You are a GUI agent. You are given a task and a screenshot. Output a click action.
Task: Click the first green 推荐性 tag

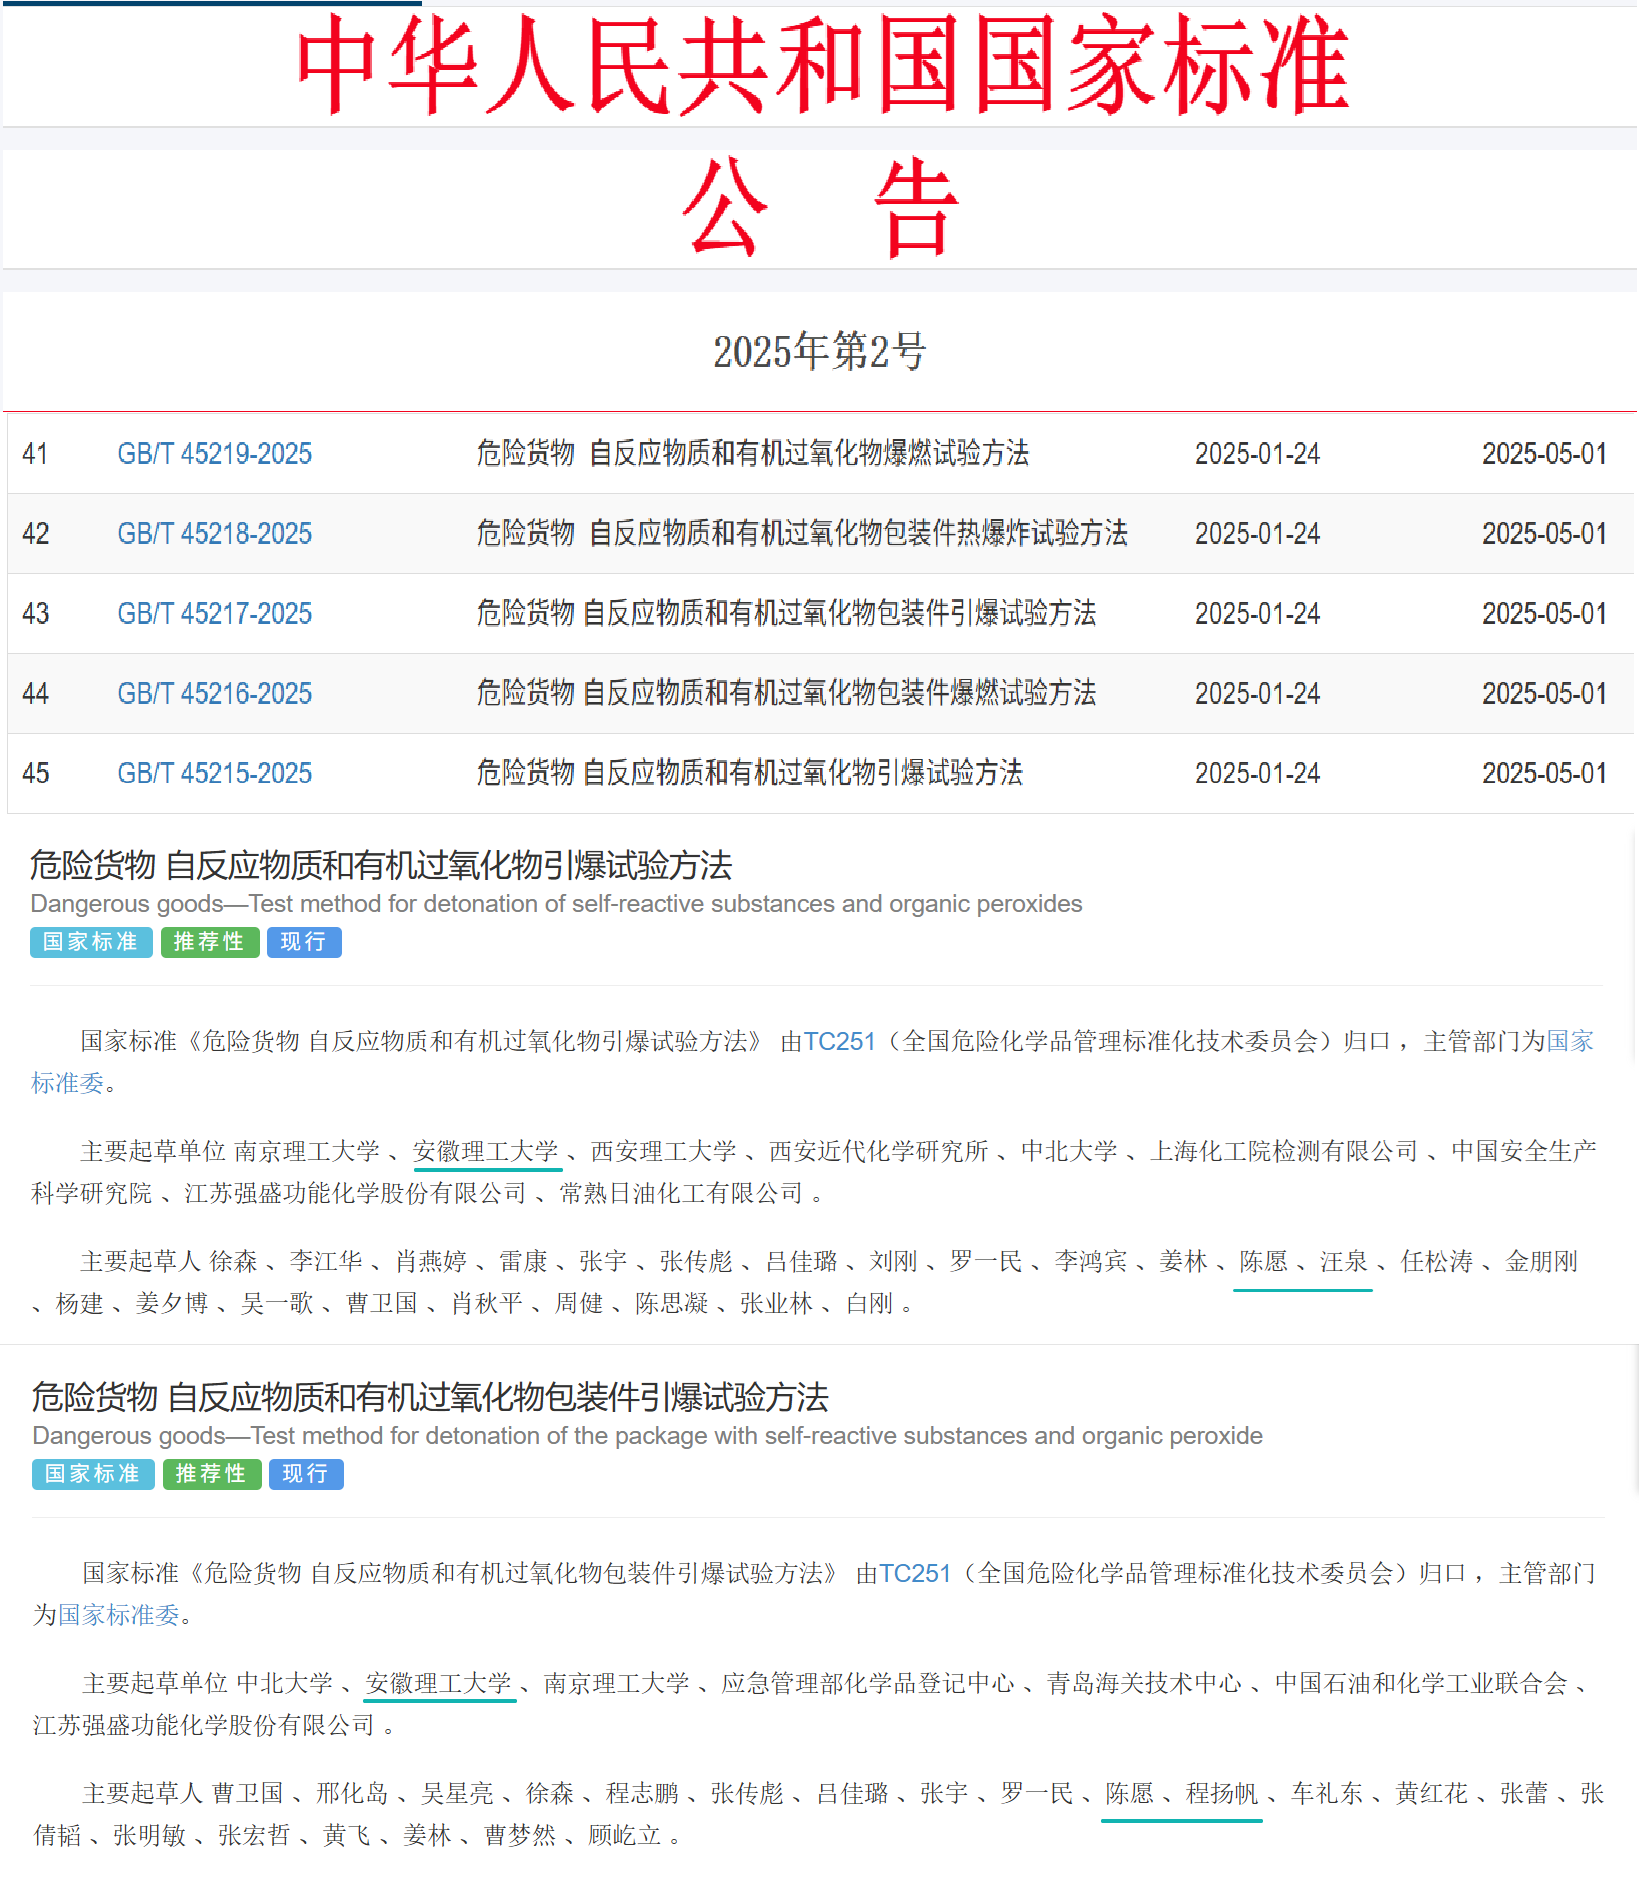click(210, 942)
